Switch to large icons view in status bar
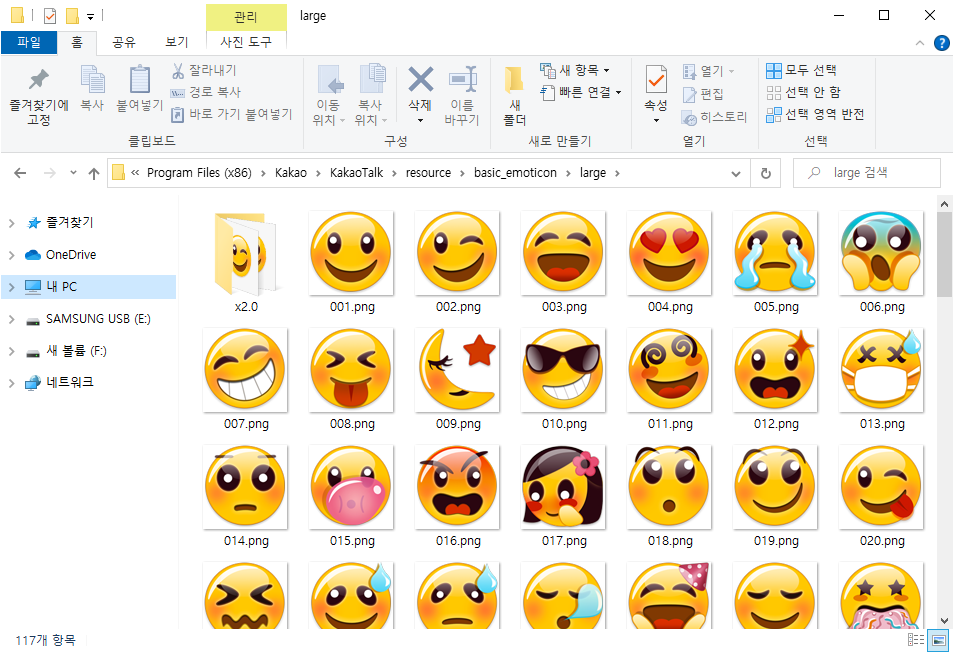Screen dimensions: 954x653 [x=939, y=640]
